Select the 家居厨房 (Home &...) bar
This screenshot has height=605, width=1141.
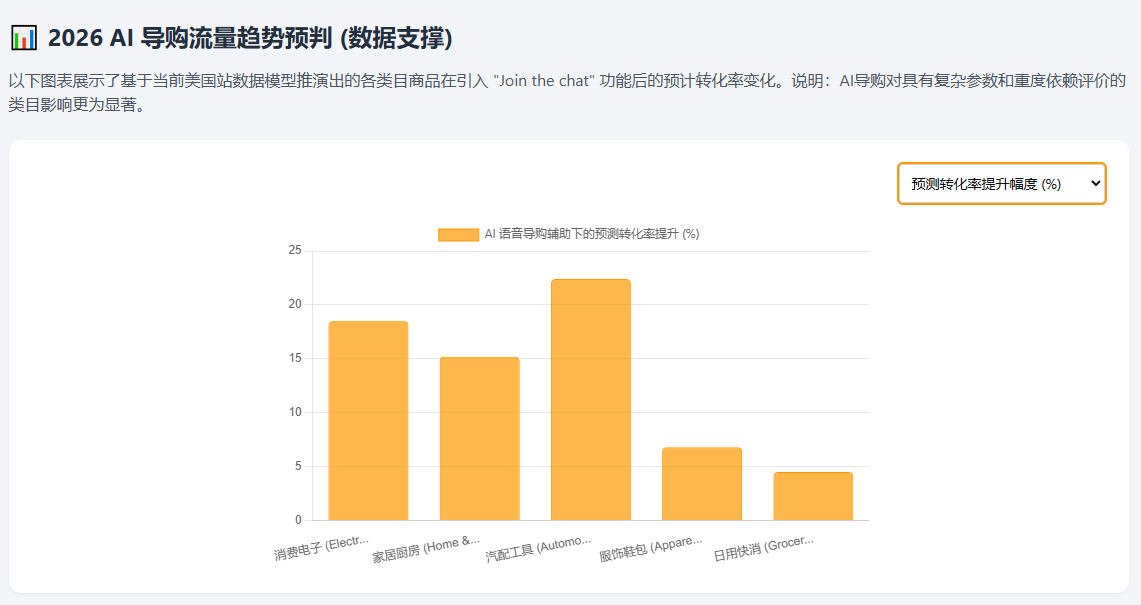tap(479, 438)
